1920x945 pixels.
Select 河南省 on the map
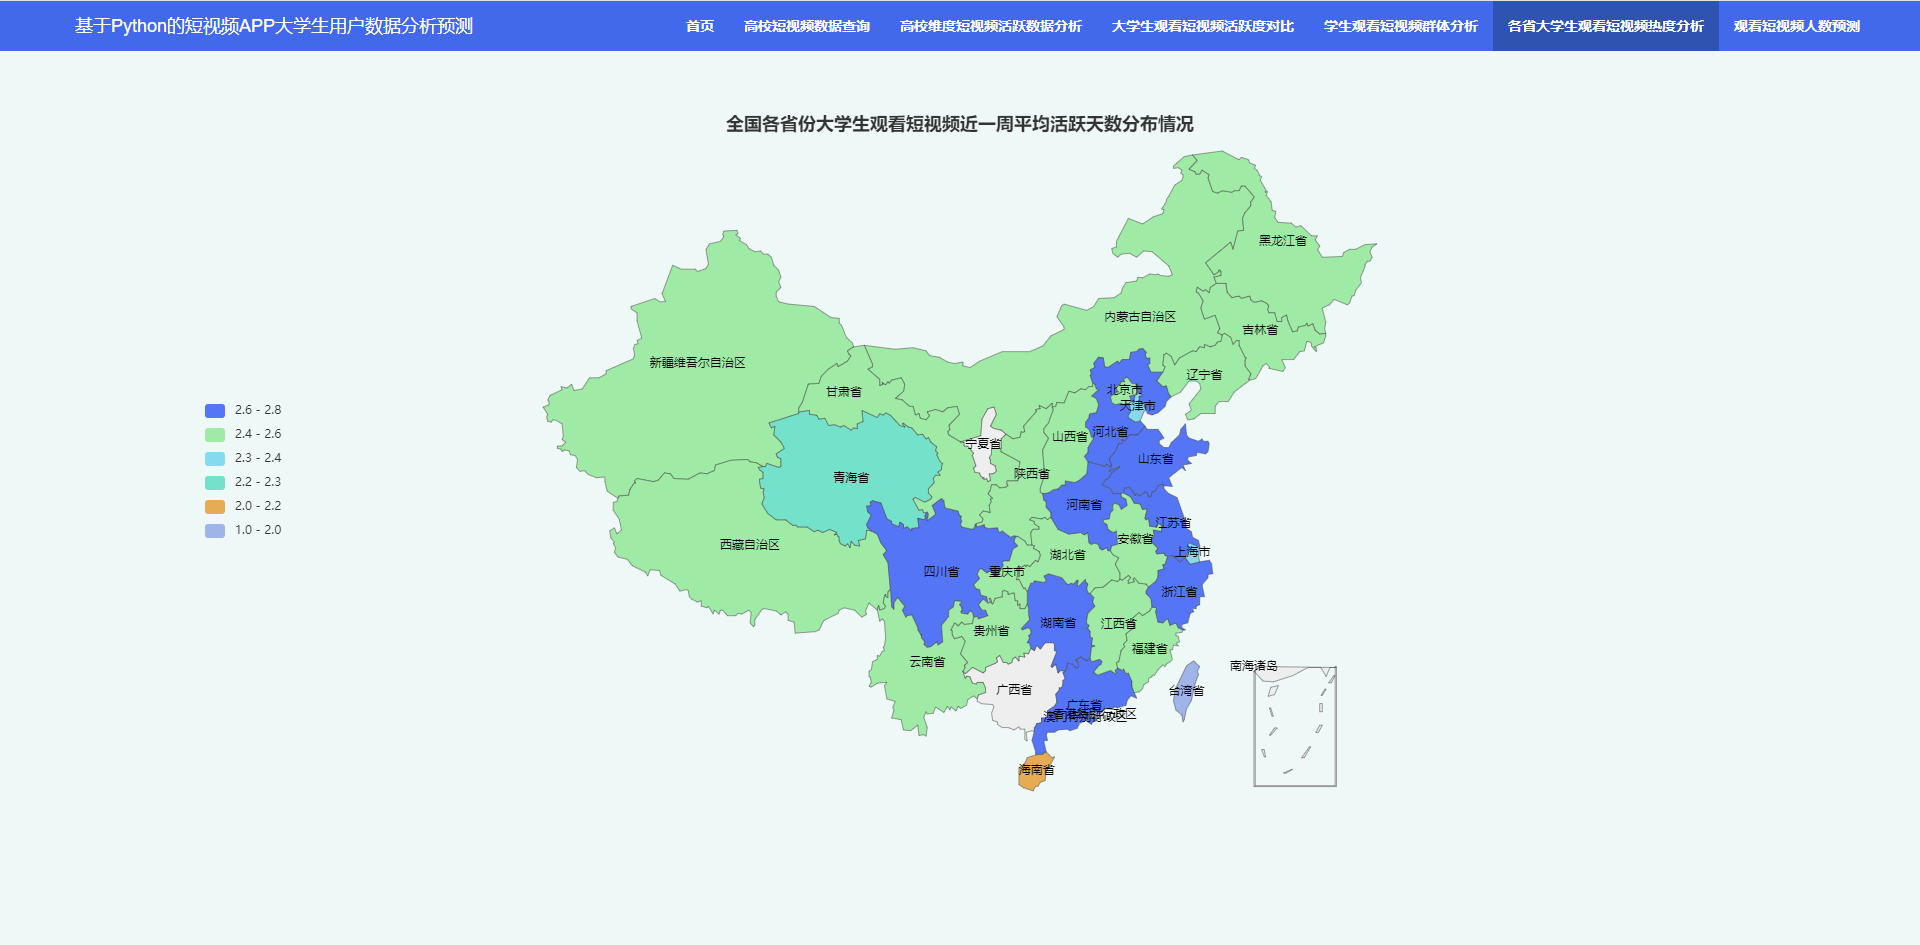click(1083, 505)
